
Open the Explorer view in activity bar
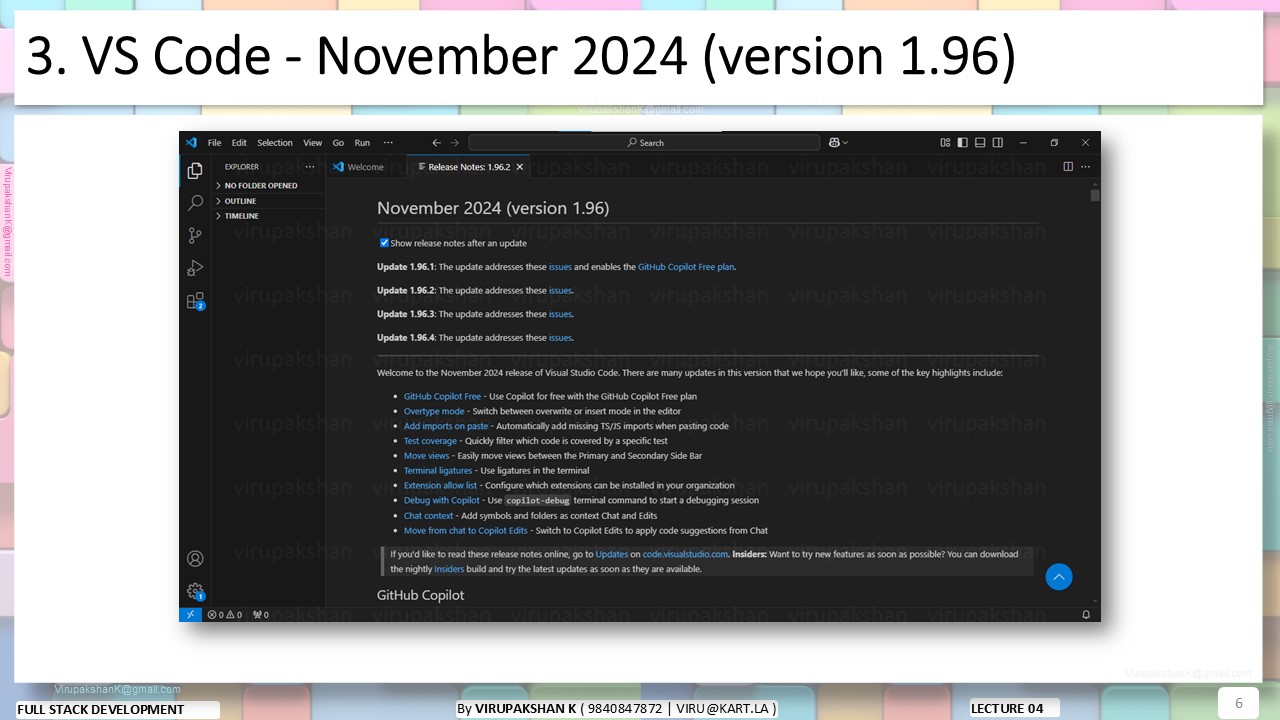click(195, 171)
